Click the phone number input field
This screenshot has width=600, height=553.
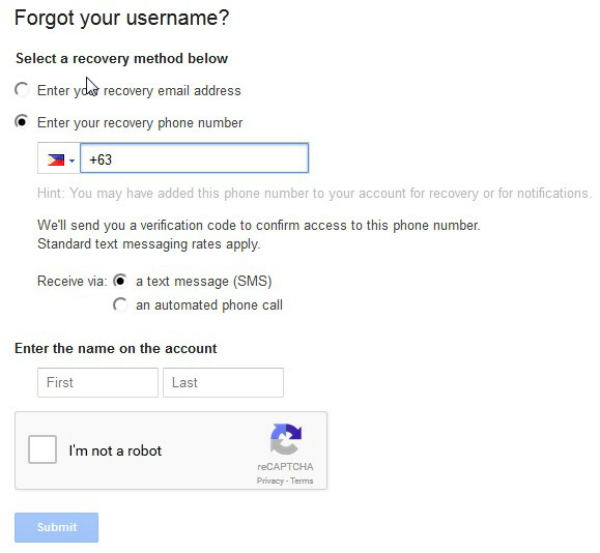pos(194,158)
